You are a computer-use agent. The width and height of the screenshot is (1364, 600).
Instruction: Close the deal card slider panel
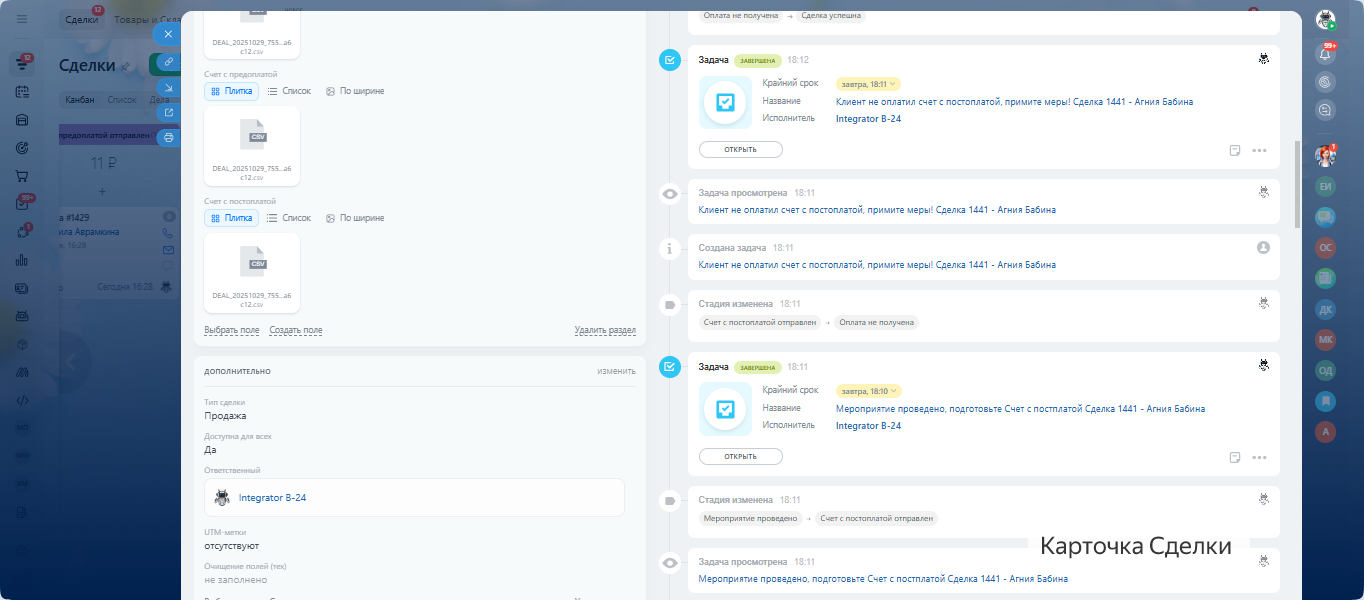click(x=168, y=34)
